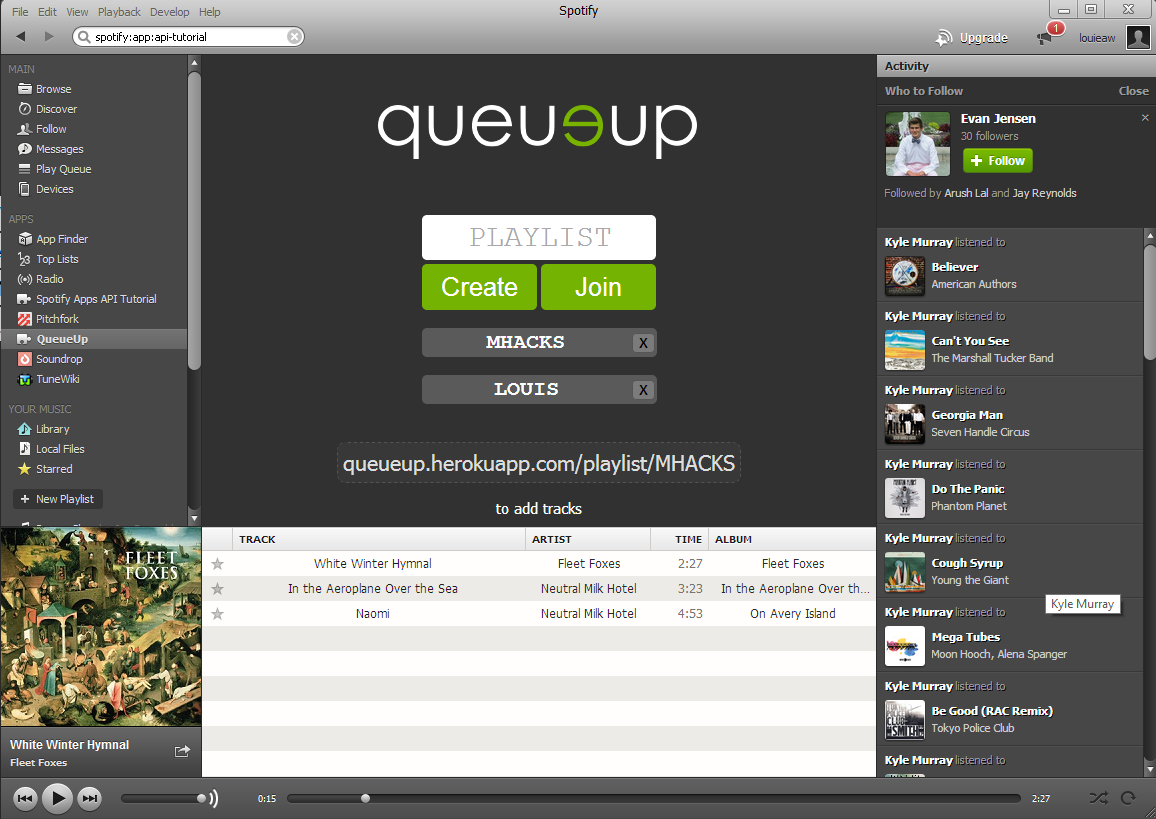This screenshot has width=1156, height=819.
Task: Open Pitchfork app
Action: pyautogui.click(x=57, y=318)
